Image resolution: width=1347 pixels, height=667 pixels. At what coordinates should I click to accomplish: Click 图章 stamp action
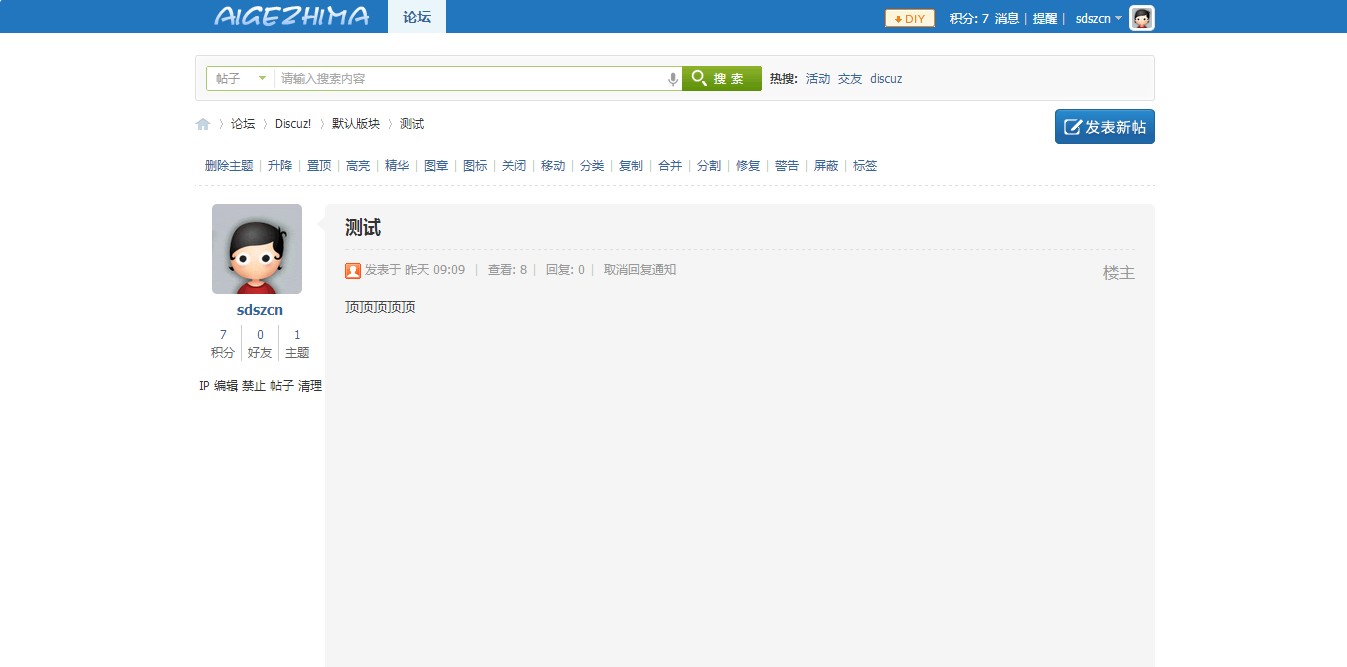click(x=436, y=166)
